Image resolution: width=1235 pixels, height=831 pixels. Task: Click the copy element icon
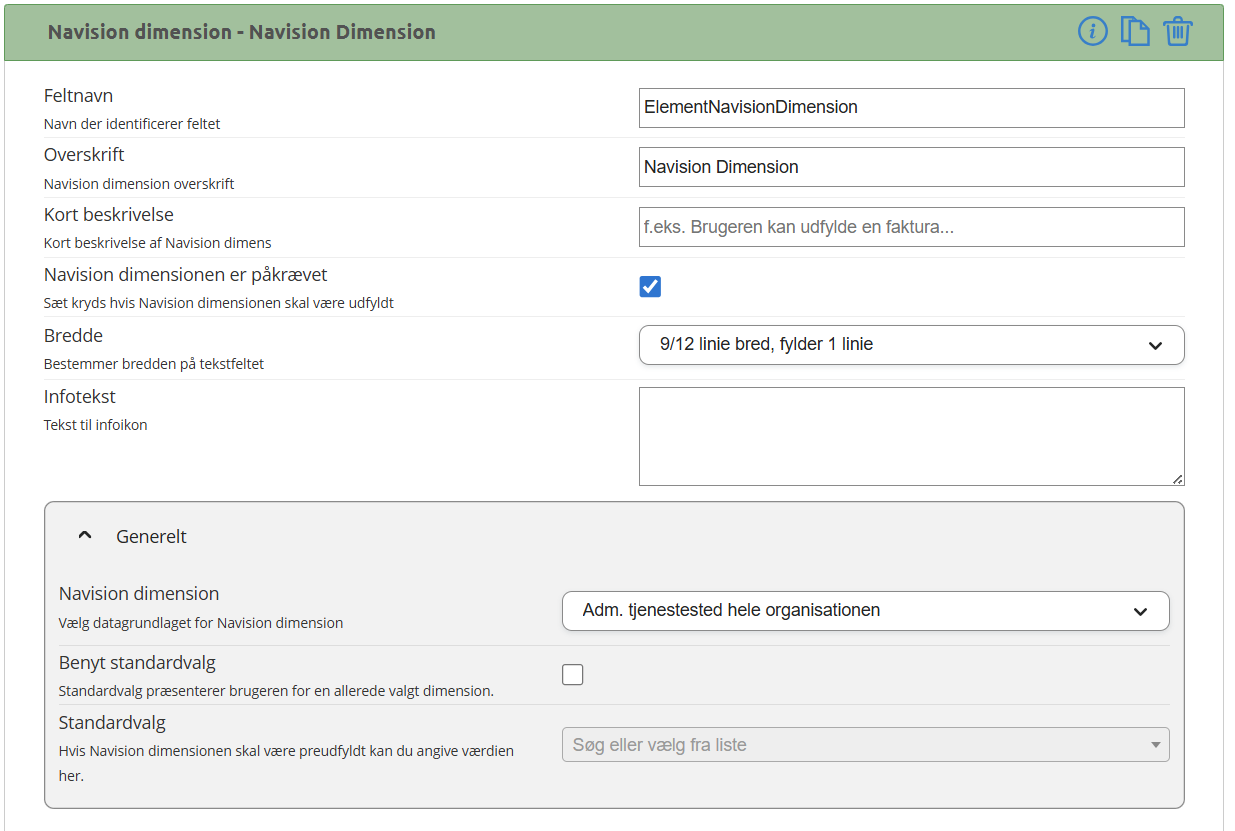[1135, 31]
